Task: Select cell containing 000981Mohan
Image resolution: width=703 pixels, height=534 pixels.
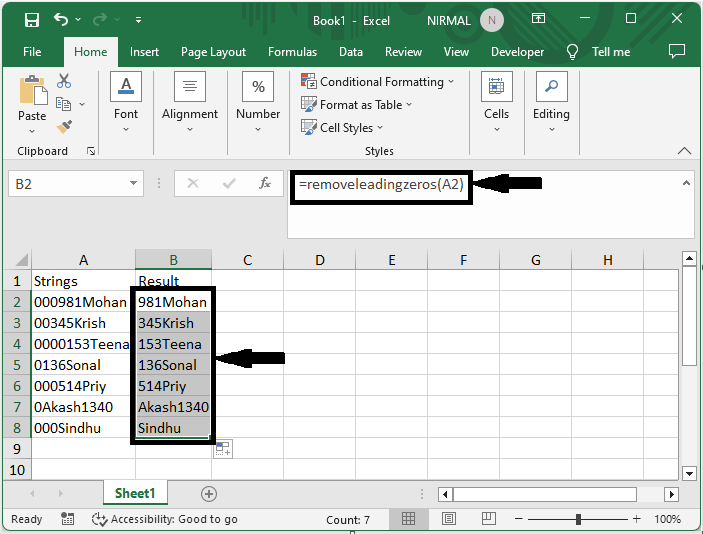Action: pyautogui.click(x=83, y=302)
